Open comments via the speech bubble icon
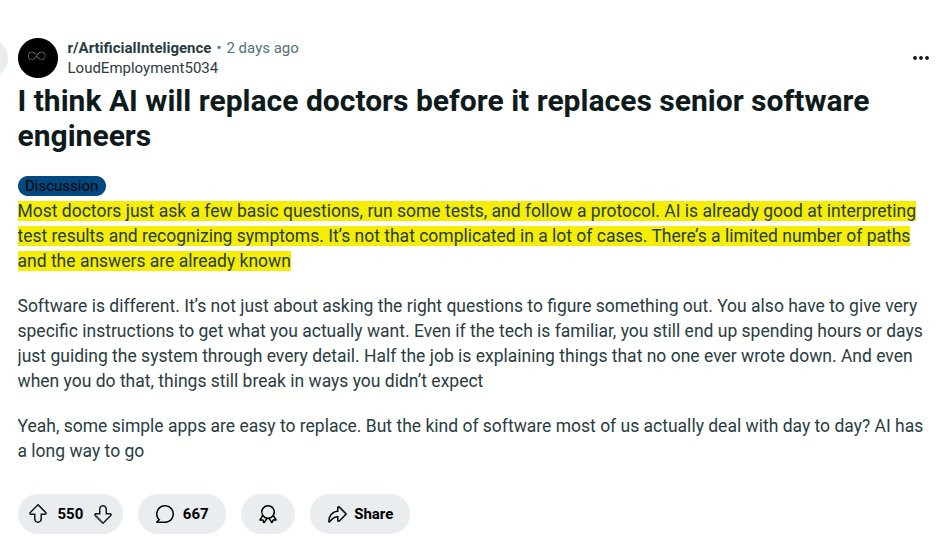This screenshot has height=547, width=951. pyautogui.click(x=165, y=514)
